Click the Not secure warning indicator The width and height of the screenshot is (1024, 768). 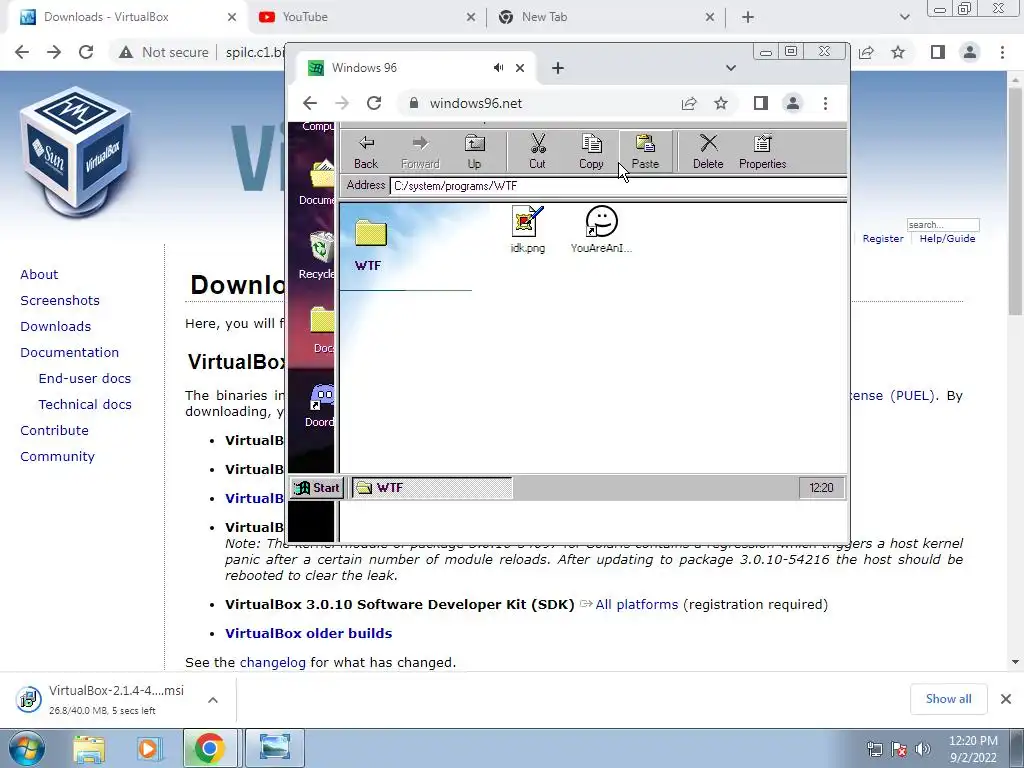coord(164,52)
